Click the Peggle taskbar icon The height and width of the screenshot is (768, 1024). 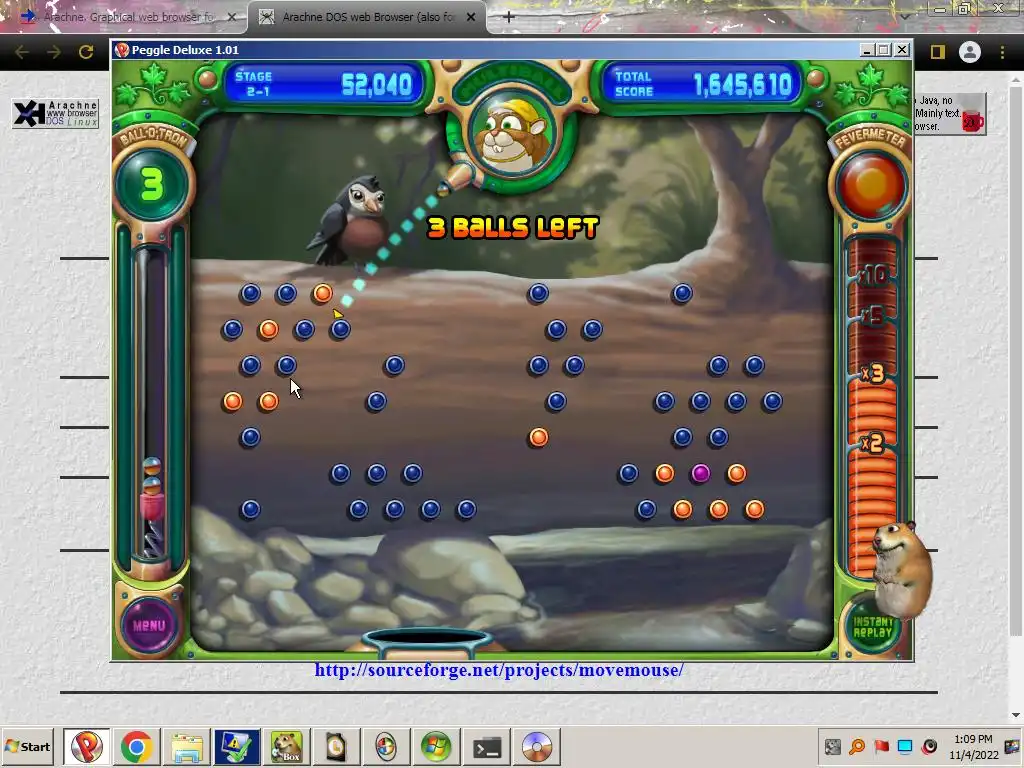coord(86,746)
